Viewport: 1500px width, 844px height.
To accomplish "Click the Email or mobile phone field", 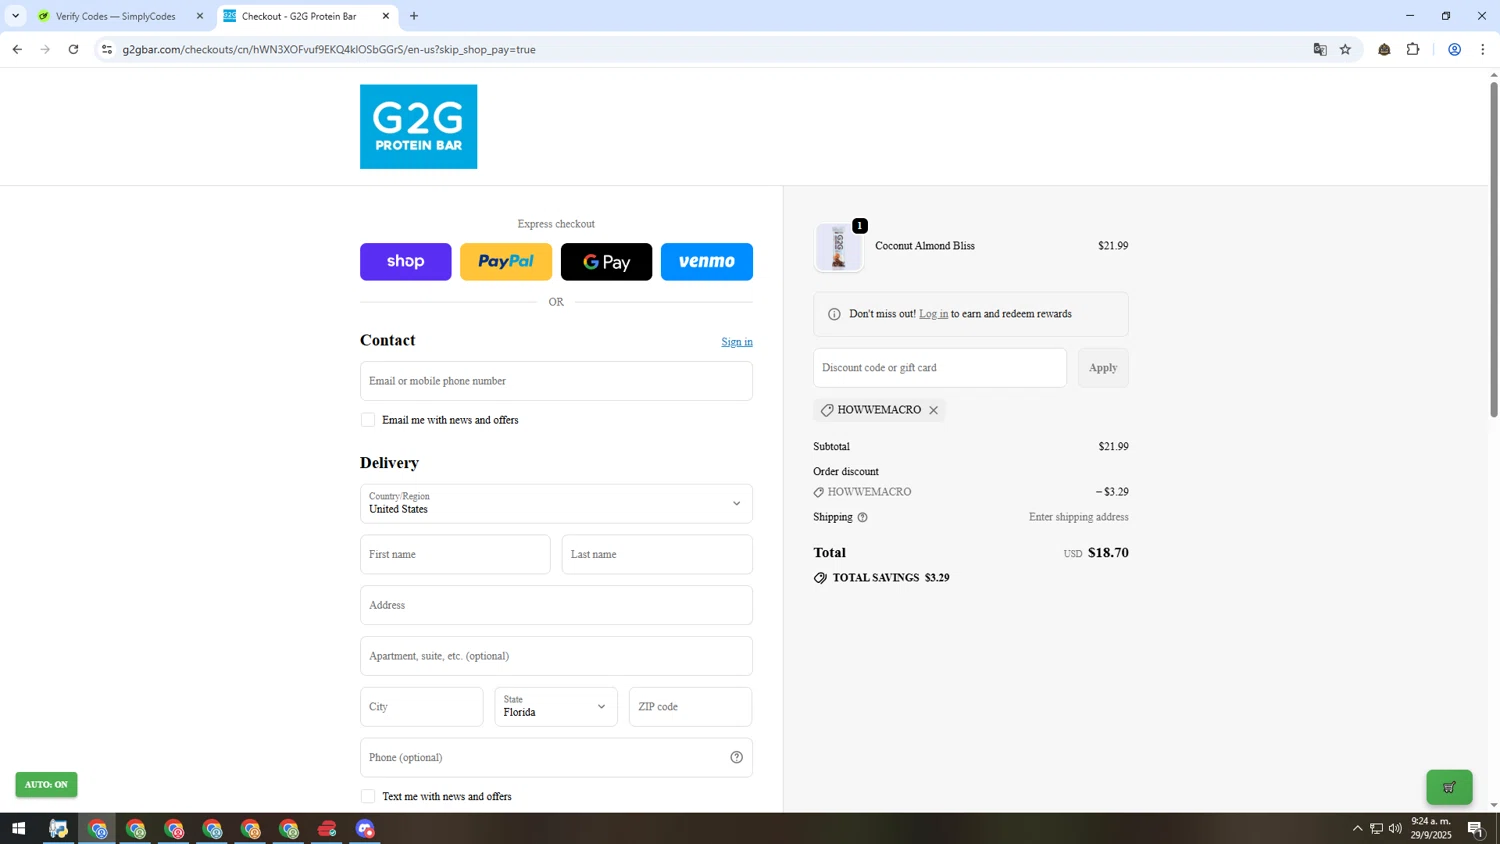I will [556, 381].
